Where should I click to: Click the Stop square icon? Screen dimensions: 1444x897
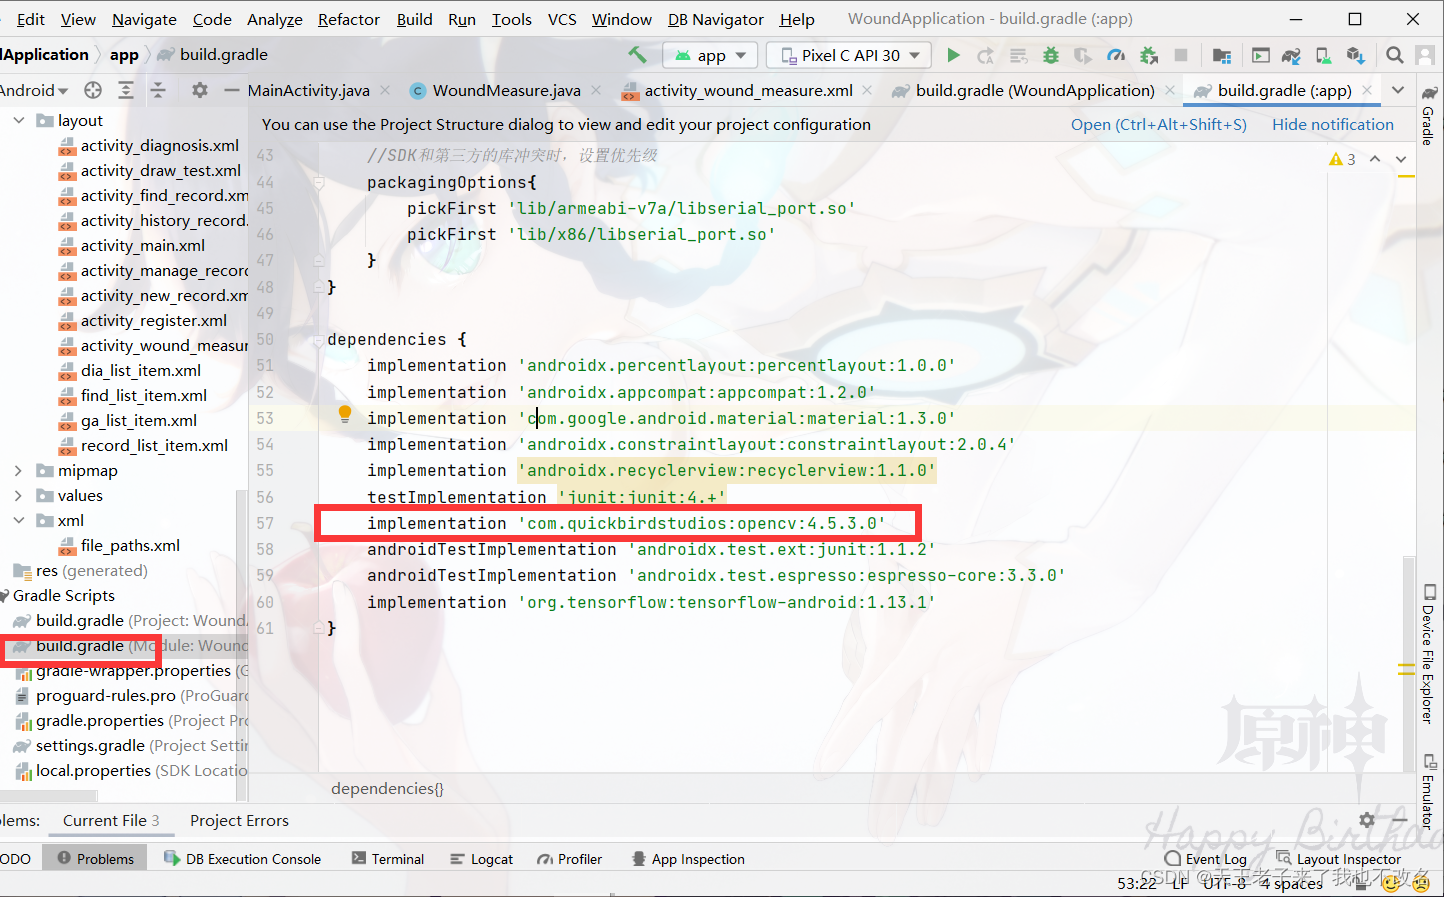(x=1181, y=55)
